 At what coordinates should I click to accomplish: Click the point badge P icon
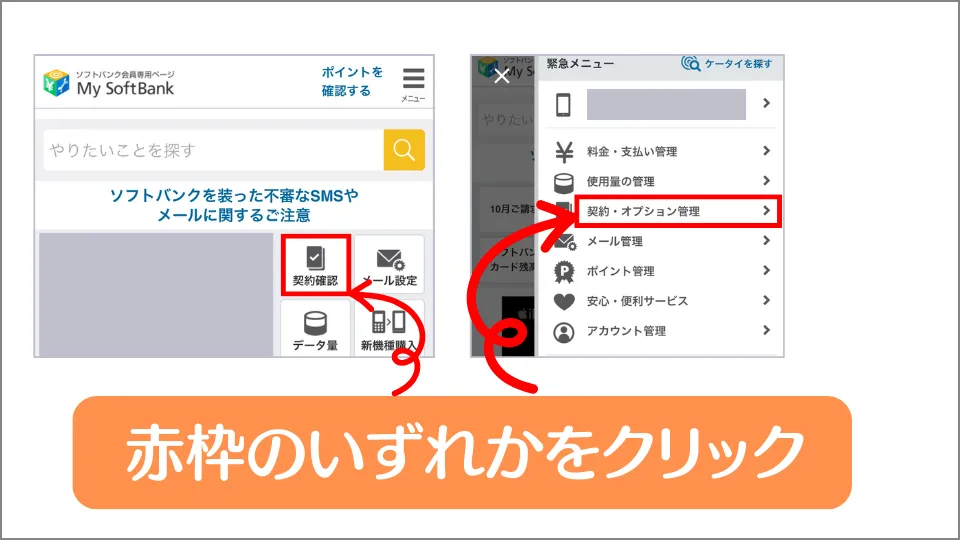click(x=564, y=272)
